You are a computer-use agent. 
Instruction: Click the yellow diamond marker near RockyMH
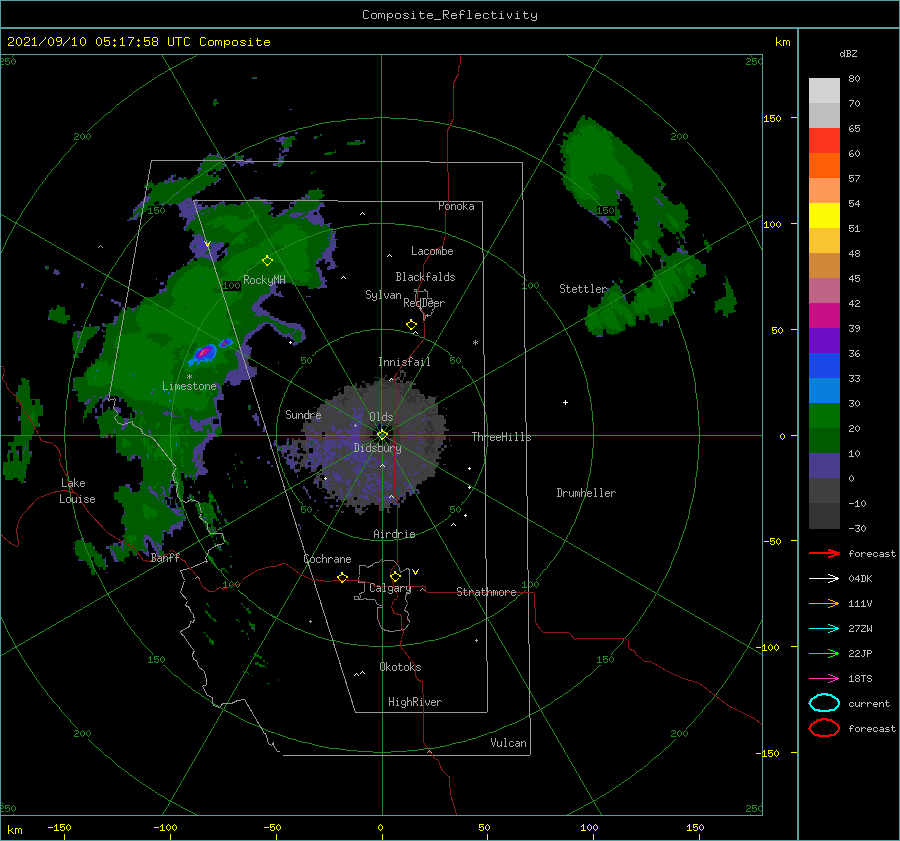(x=267, y=261)
